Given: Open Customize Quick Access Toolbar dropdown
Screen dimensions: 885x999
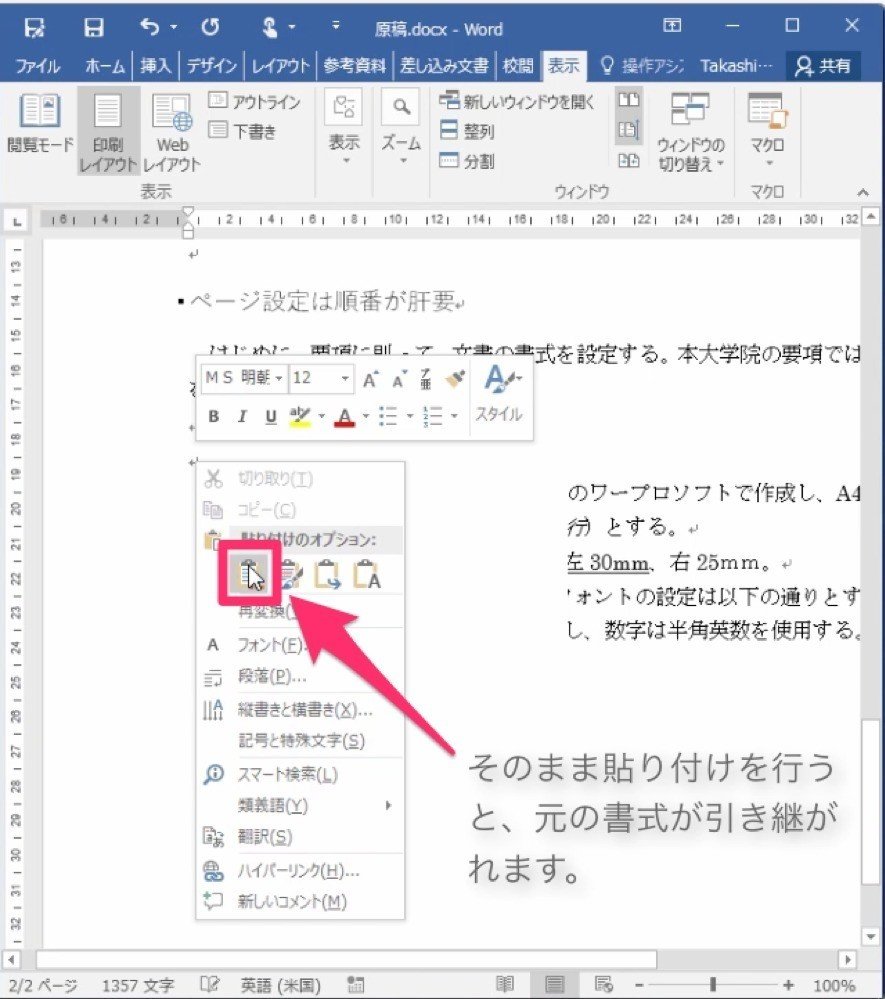Looking at the screenshot, I should (x=335, y=26).
